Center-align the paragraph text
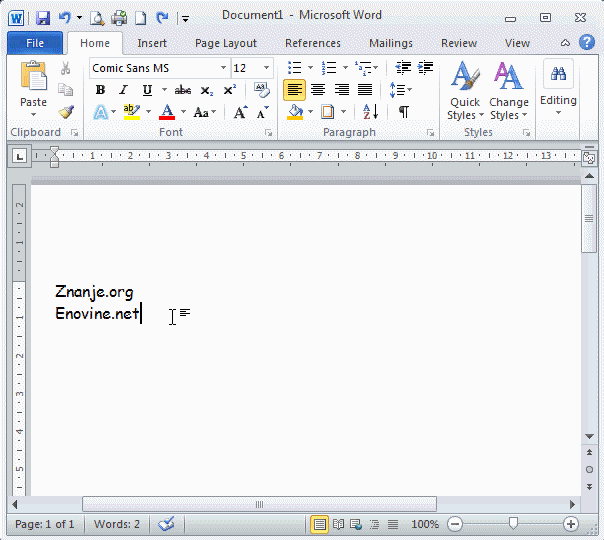This screenshot has height=540, width=604. click(318, 90)
